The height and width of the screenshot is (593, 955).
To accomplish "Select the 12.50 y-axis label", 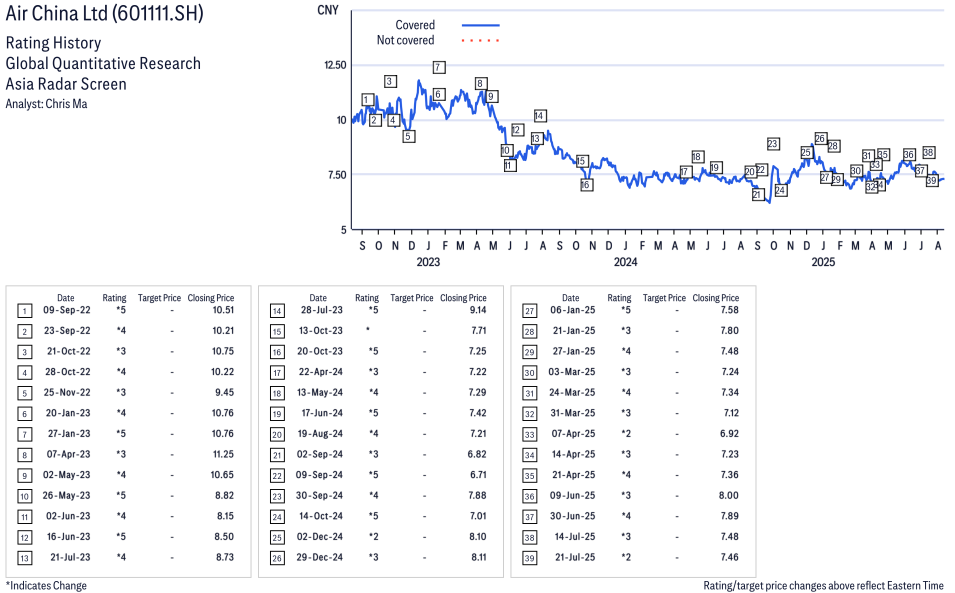I will (x=335, y=65).
